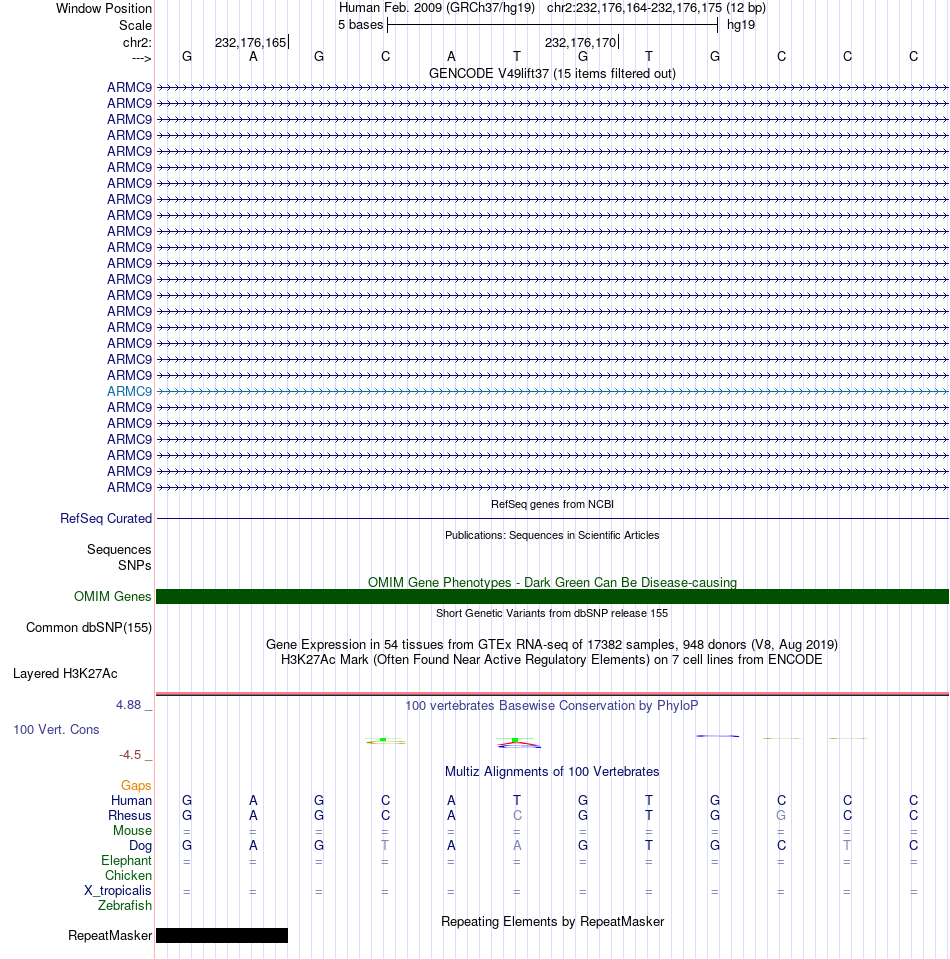Click the Sequences track label

pyautogui.click(x=119, y=550)
